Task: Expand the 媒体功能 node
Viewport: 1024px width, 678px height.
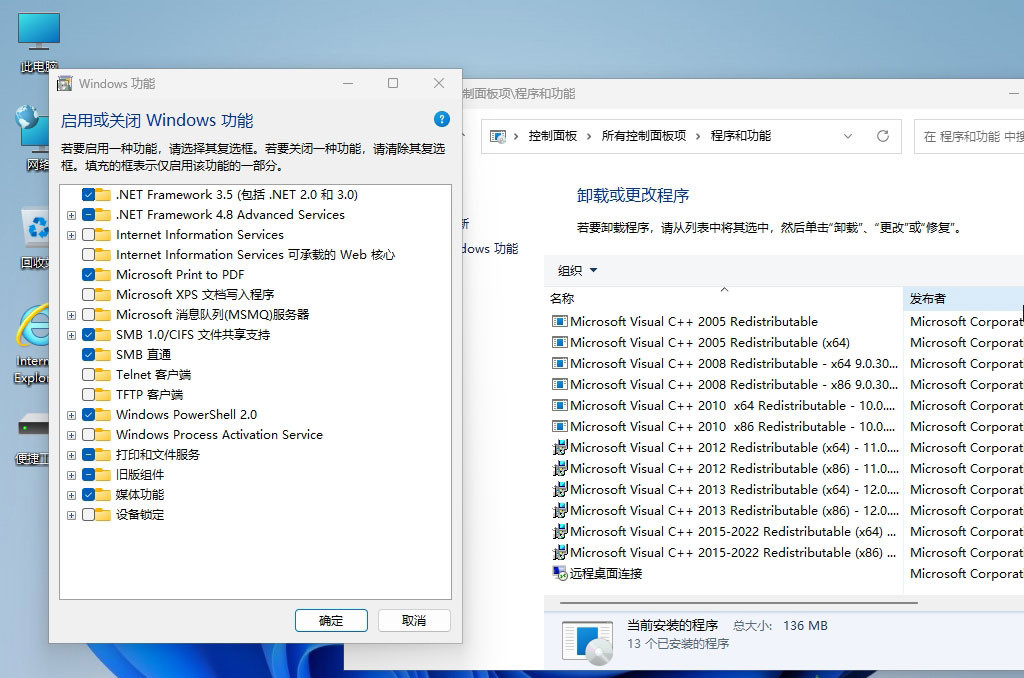Action: click(69, 495)
